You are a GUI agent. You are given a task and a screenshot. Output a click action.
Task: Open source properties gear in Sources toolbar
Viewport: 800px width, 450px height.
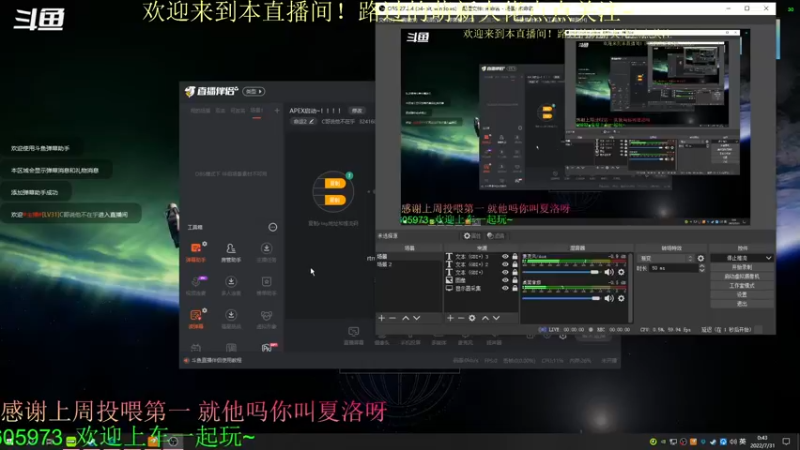click(x=472, y=318)
